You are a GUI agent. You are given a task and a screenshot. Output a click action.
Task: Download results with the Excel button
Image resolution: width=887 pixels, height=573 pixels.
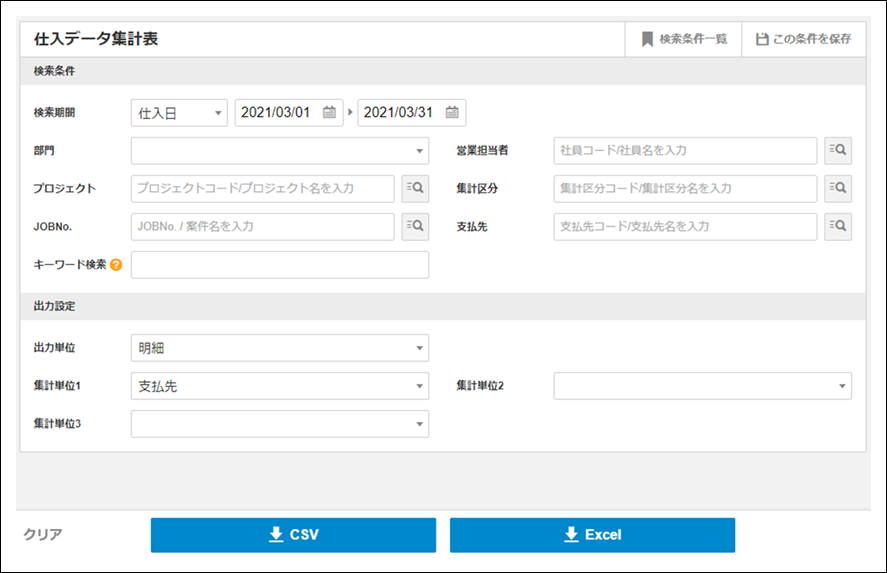click(x=592, y=535)
